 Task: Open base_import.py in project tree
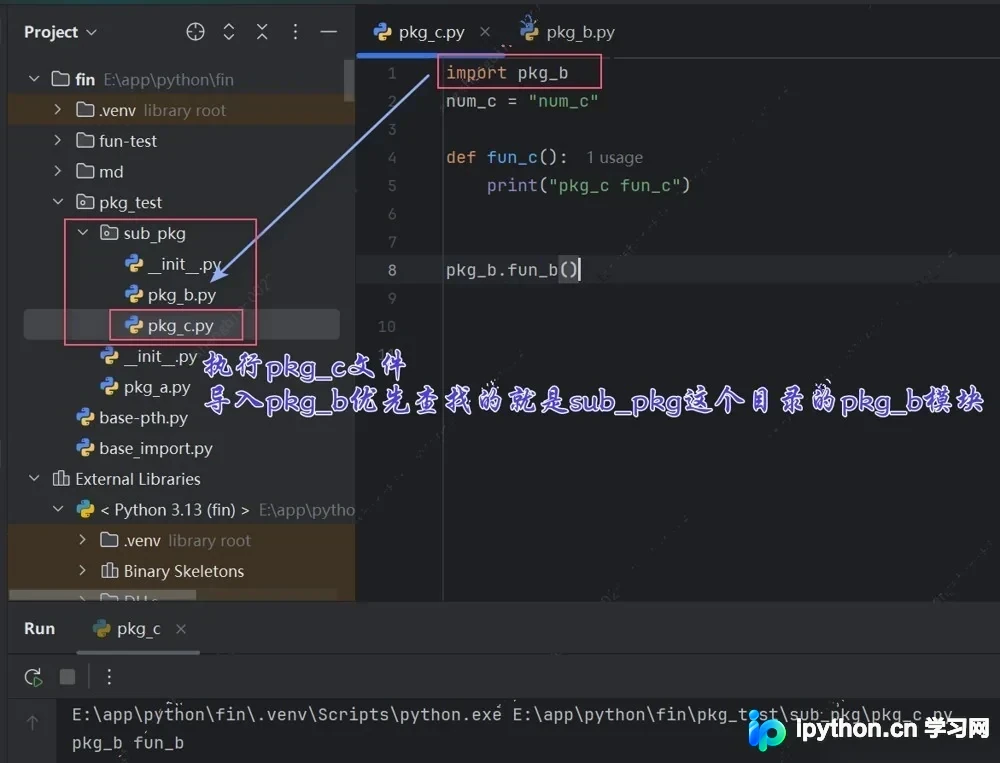coord(155,448)
